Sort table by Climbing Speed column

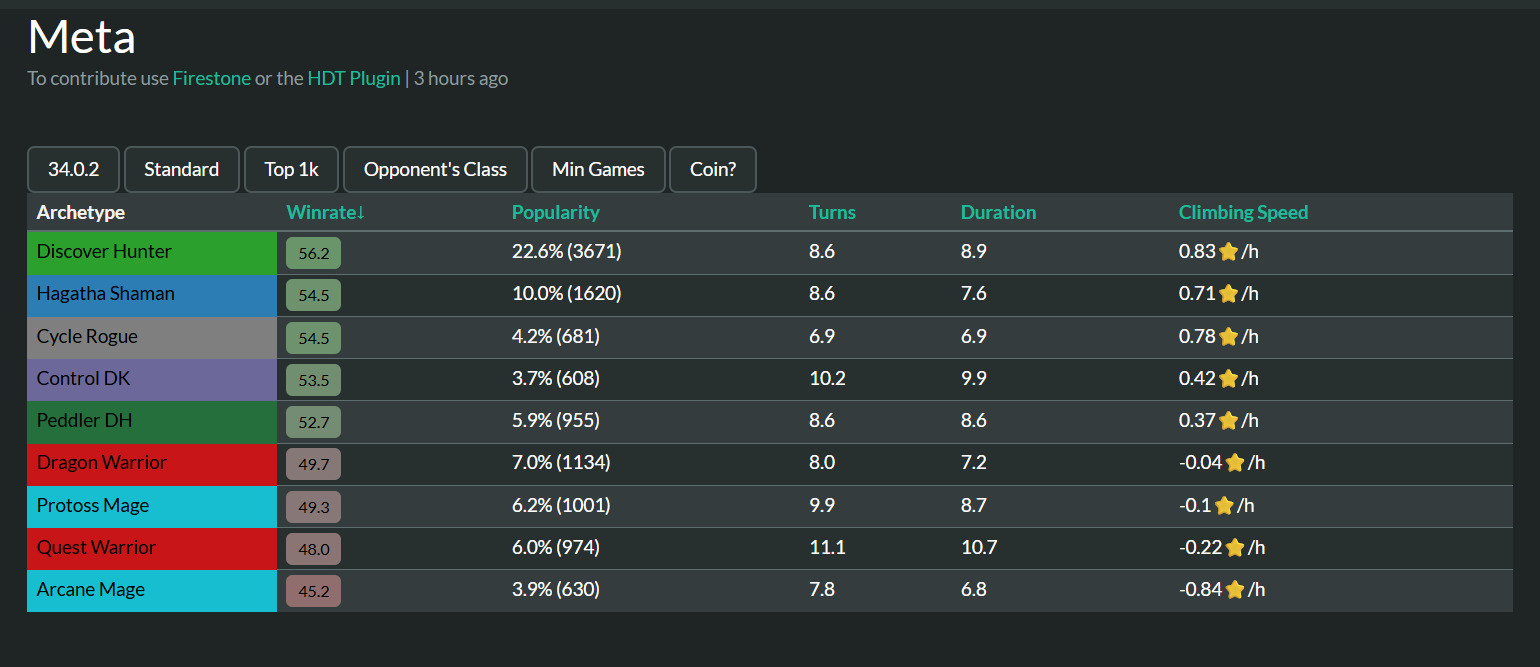coord(1243,212)
